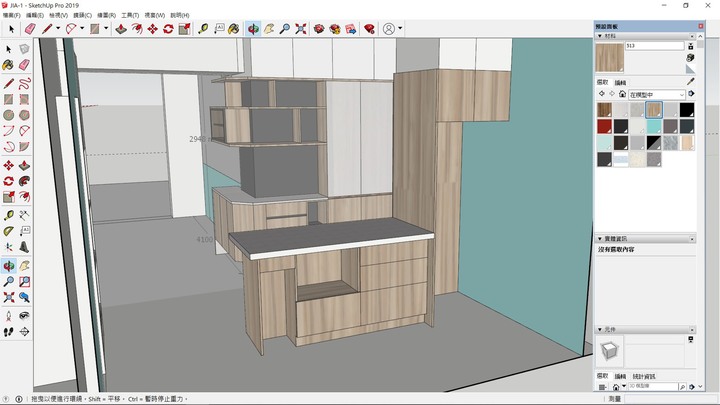Open the View (V) menu
Viewport: 720px width, 405px height.
(x=58, y=15)
